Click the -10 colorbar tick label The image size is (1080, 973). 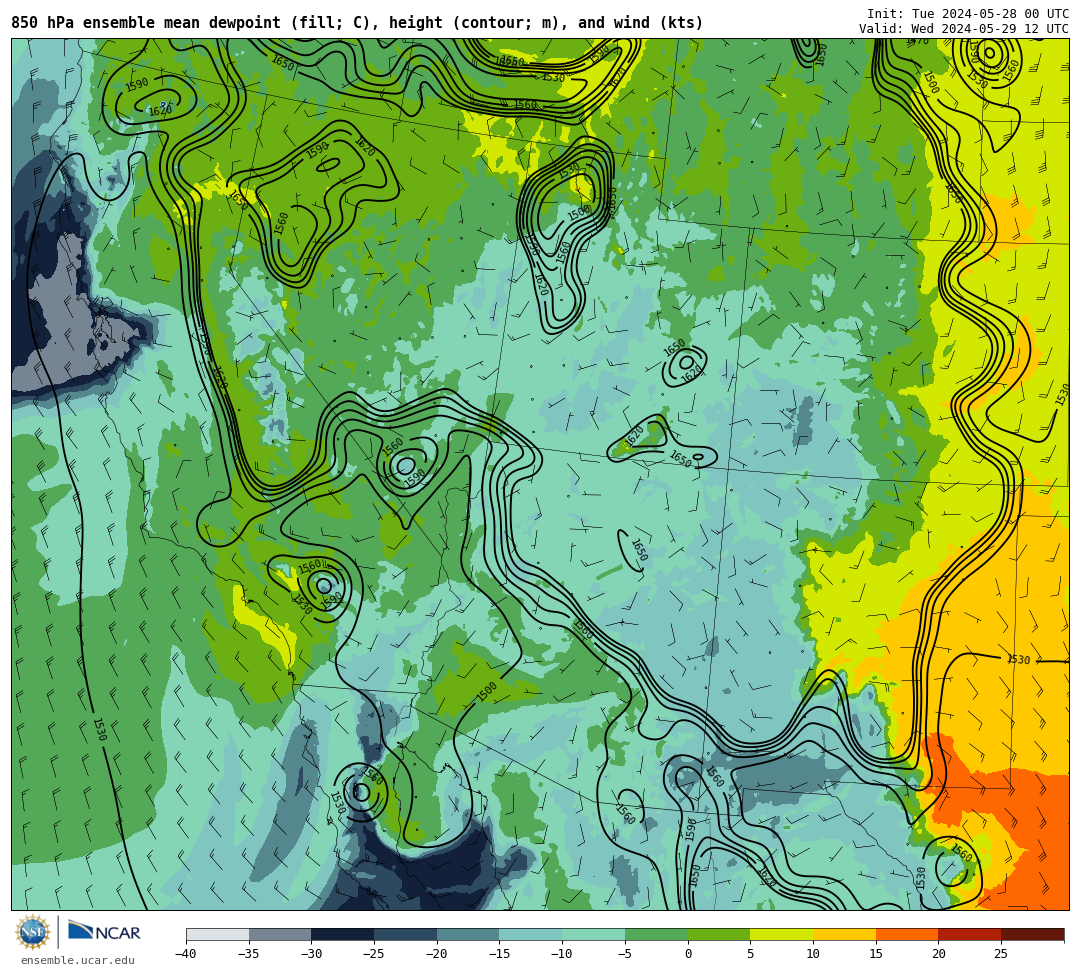561,954
